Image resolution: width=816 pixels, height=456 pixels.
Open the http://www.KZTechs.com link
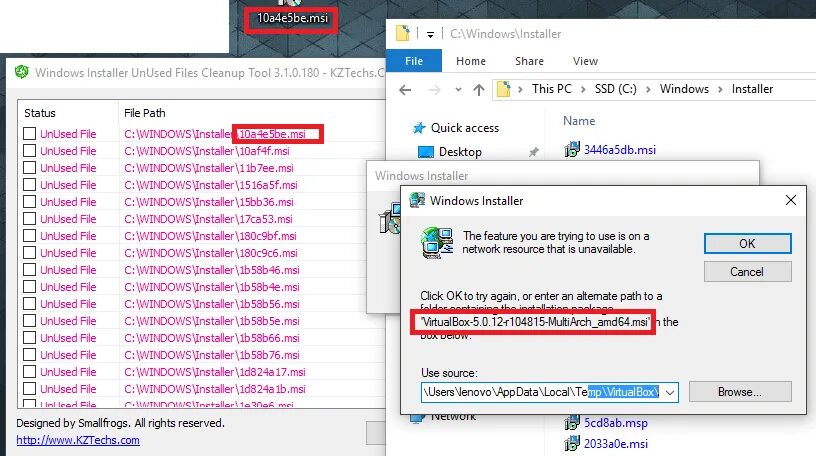(x=78, y=440)
